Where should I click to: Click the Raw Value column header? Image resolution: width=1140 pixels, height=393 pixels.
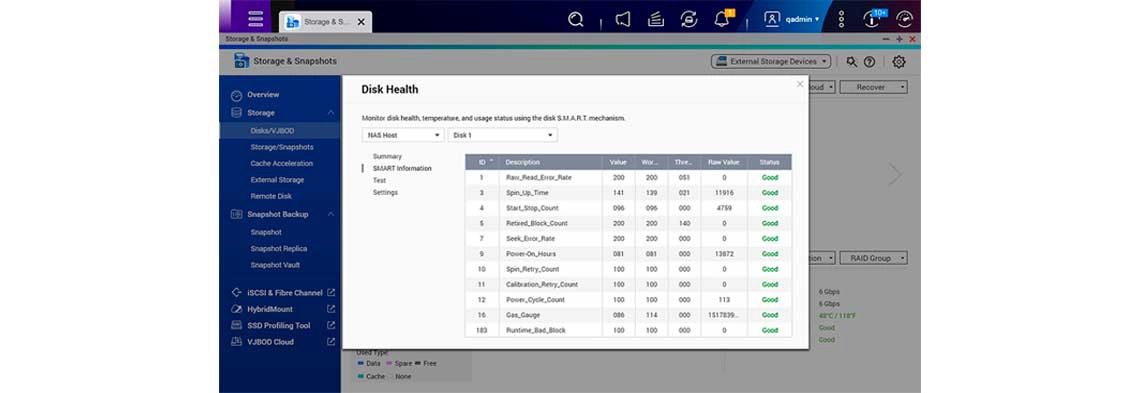[724, 162]
